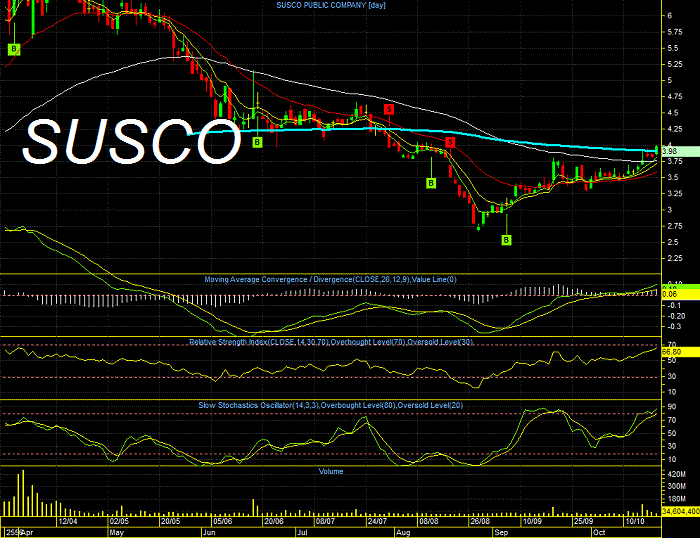Image resolution: width=700 pixels, height=538 pixels.
Task: Click the 02/05 date label
Action: (x=120, y=521)
